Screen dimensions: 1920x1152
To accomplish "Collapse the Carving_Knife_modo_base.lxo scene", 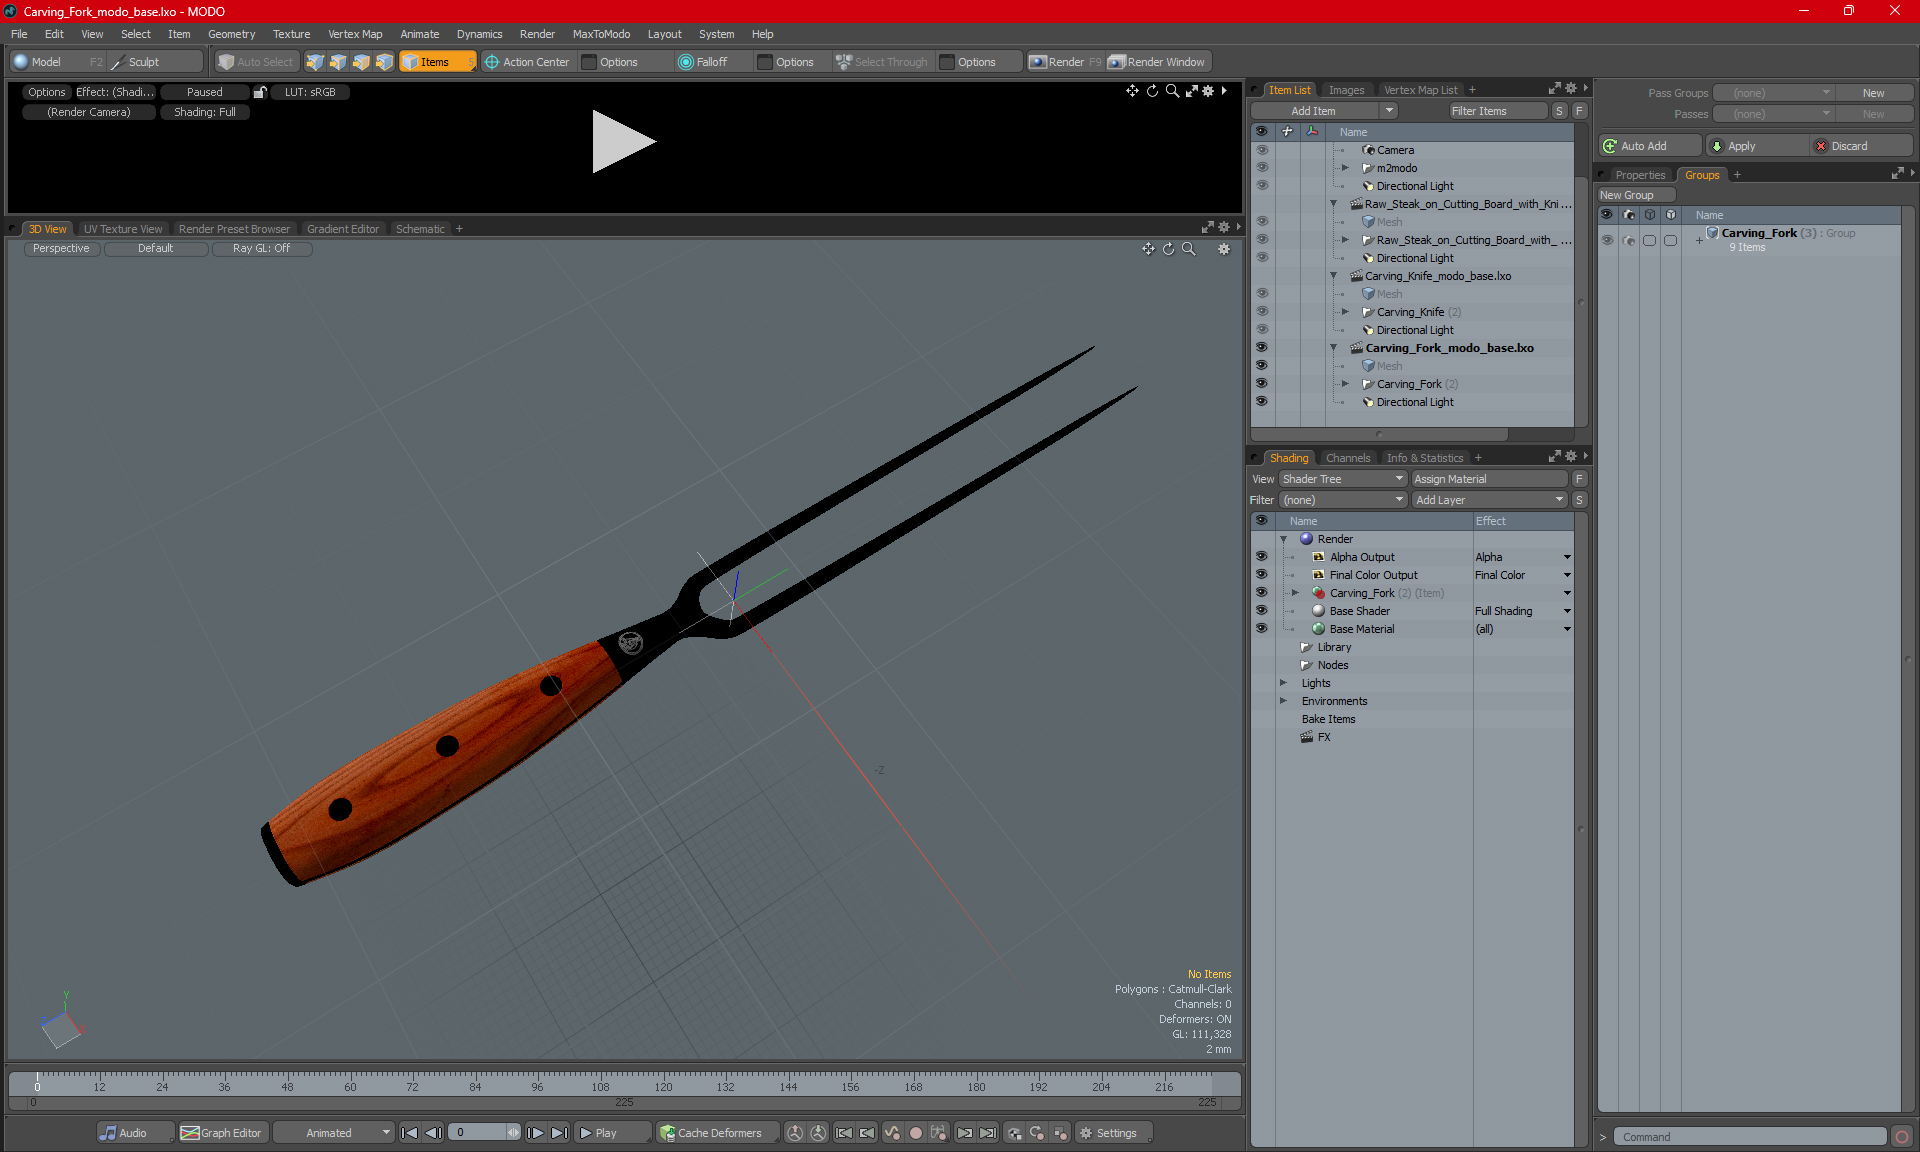I will [1333, 276].
